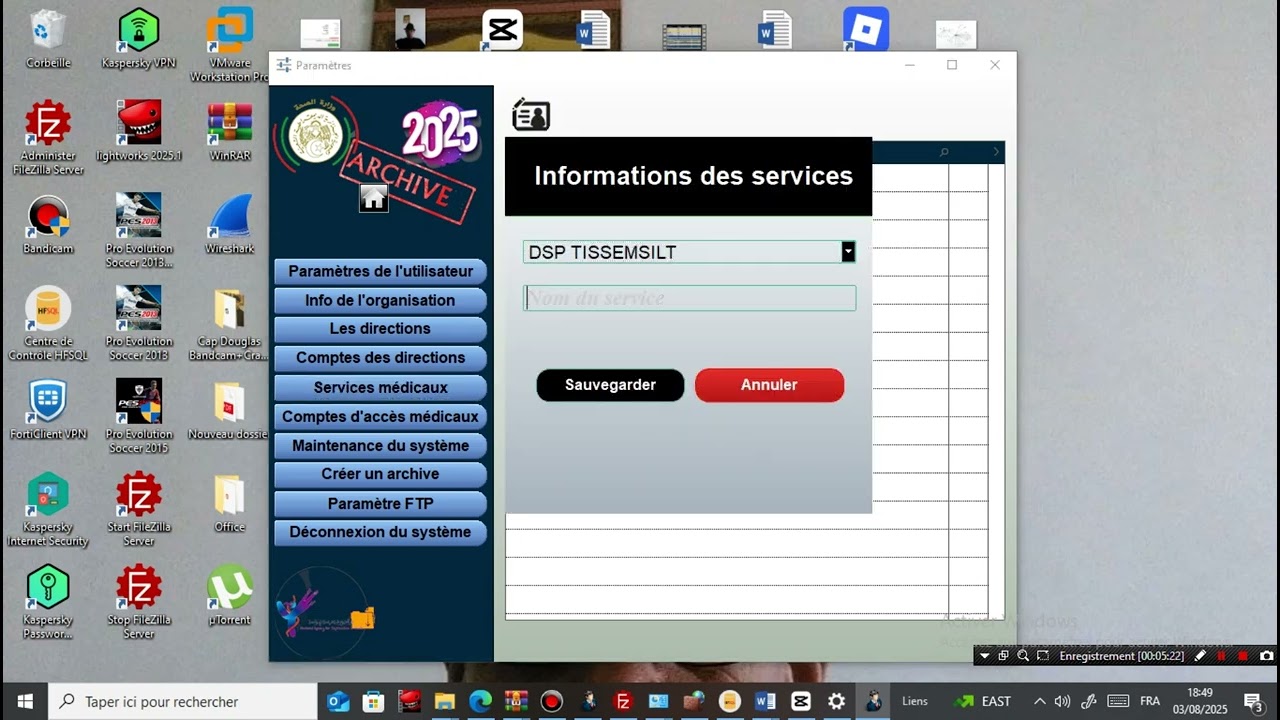Open the notification center icon
This screenshot has height=720, width=1280.
(x=1253, y=701)
